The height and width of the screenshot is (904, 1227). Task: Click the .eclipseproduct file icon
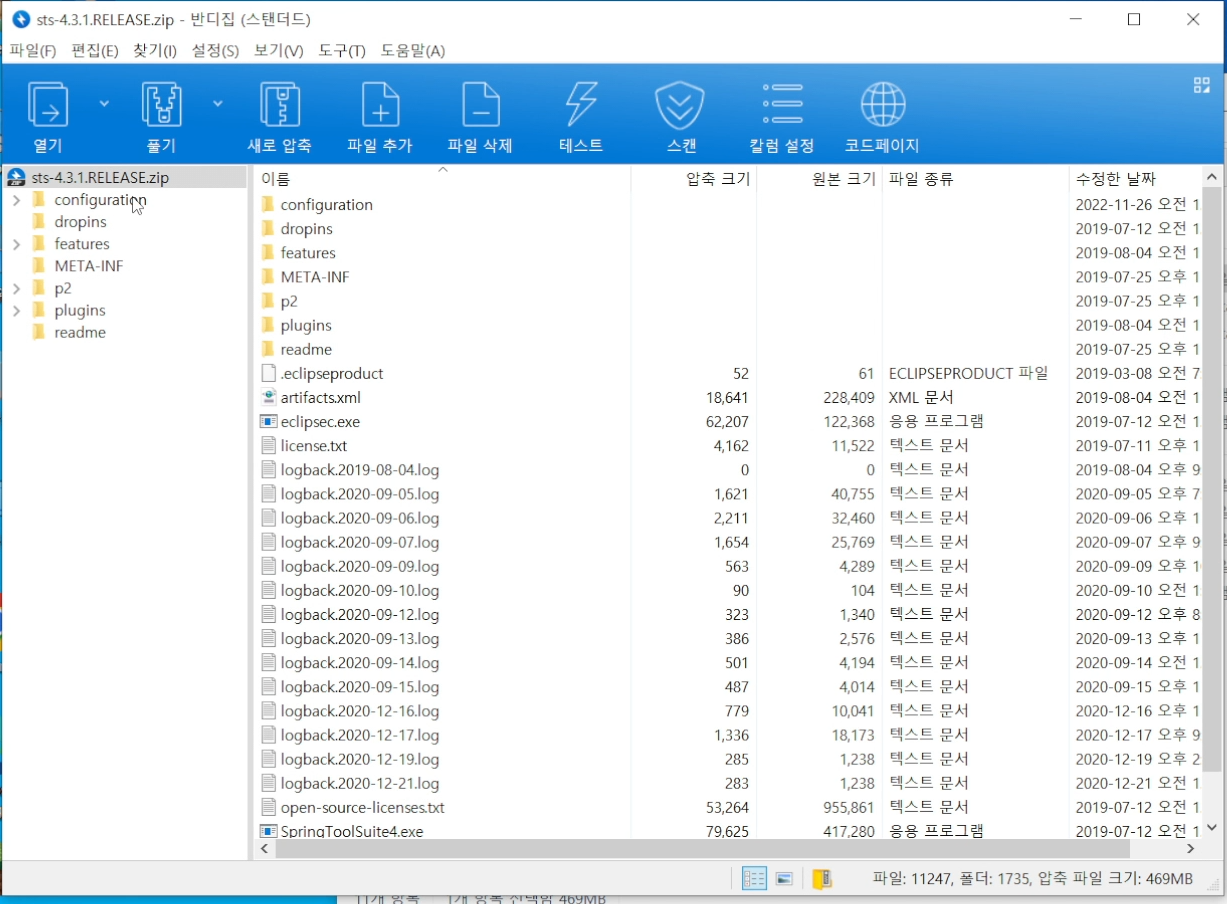click(268, 373)
